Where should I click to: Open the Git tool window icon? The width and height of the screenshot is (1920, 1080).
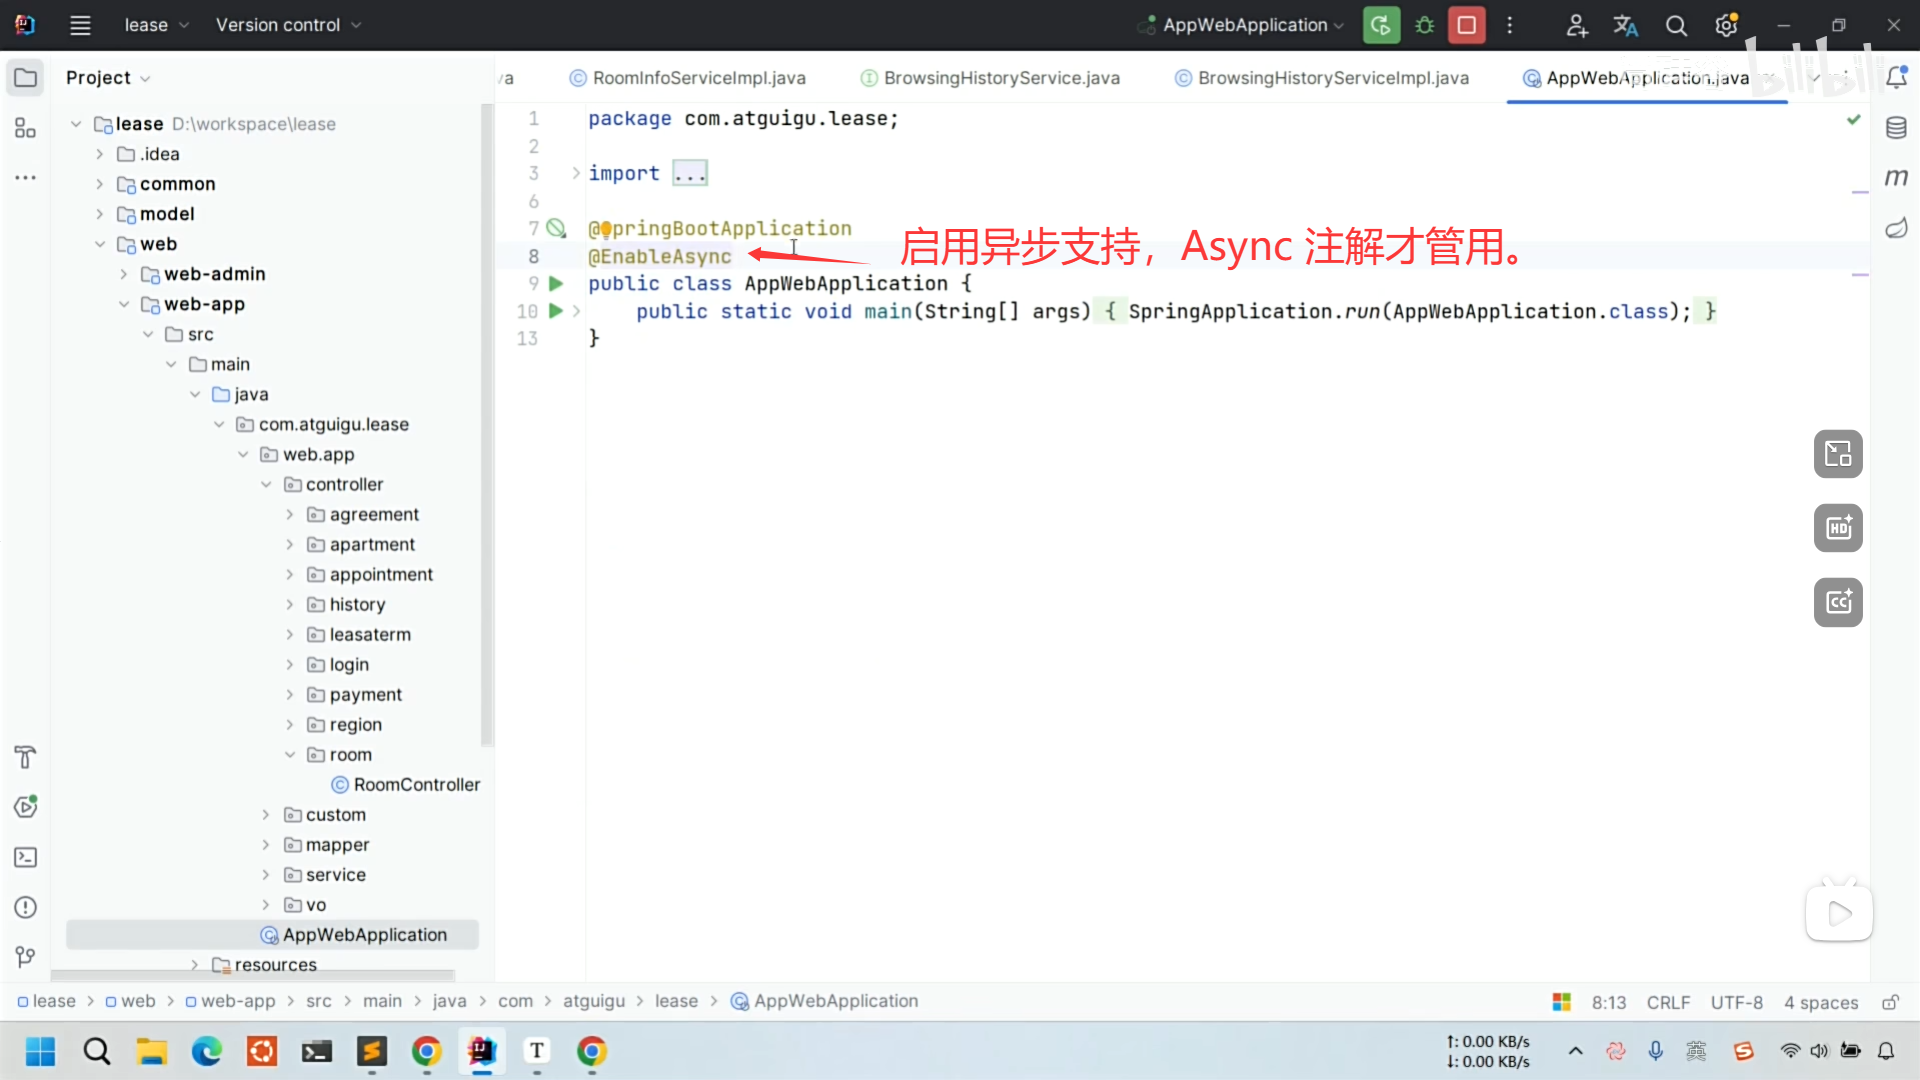pos(25,957)
